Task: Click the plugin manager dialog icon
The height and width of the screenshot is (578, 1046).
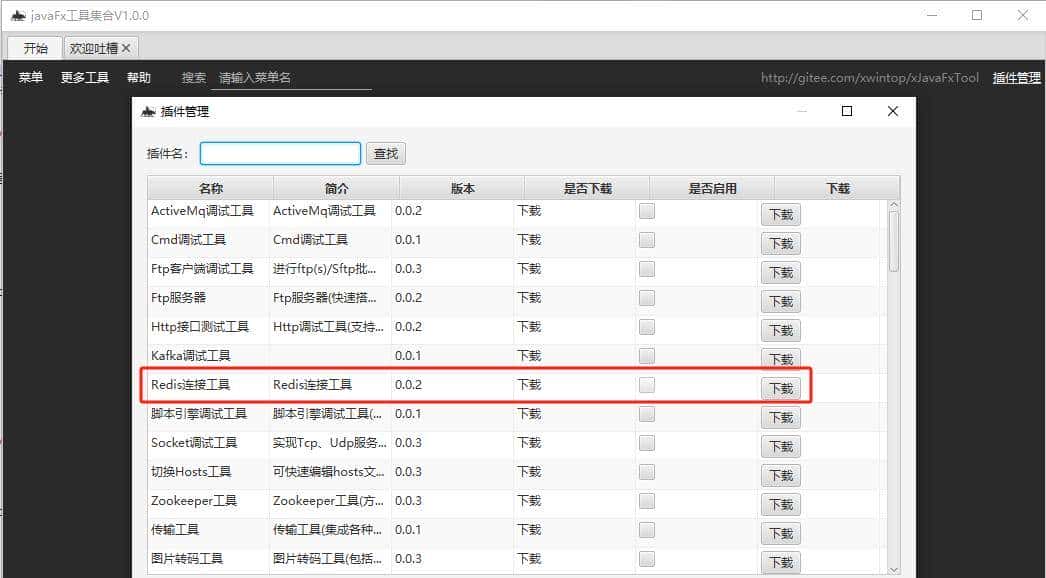Action: point(147,111)
